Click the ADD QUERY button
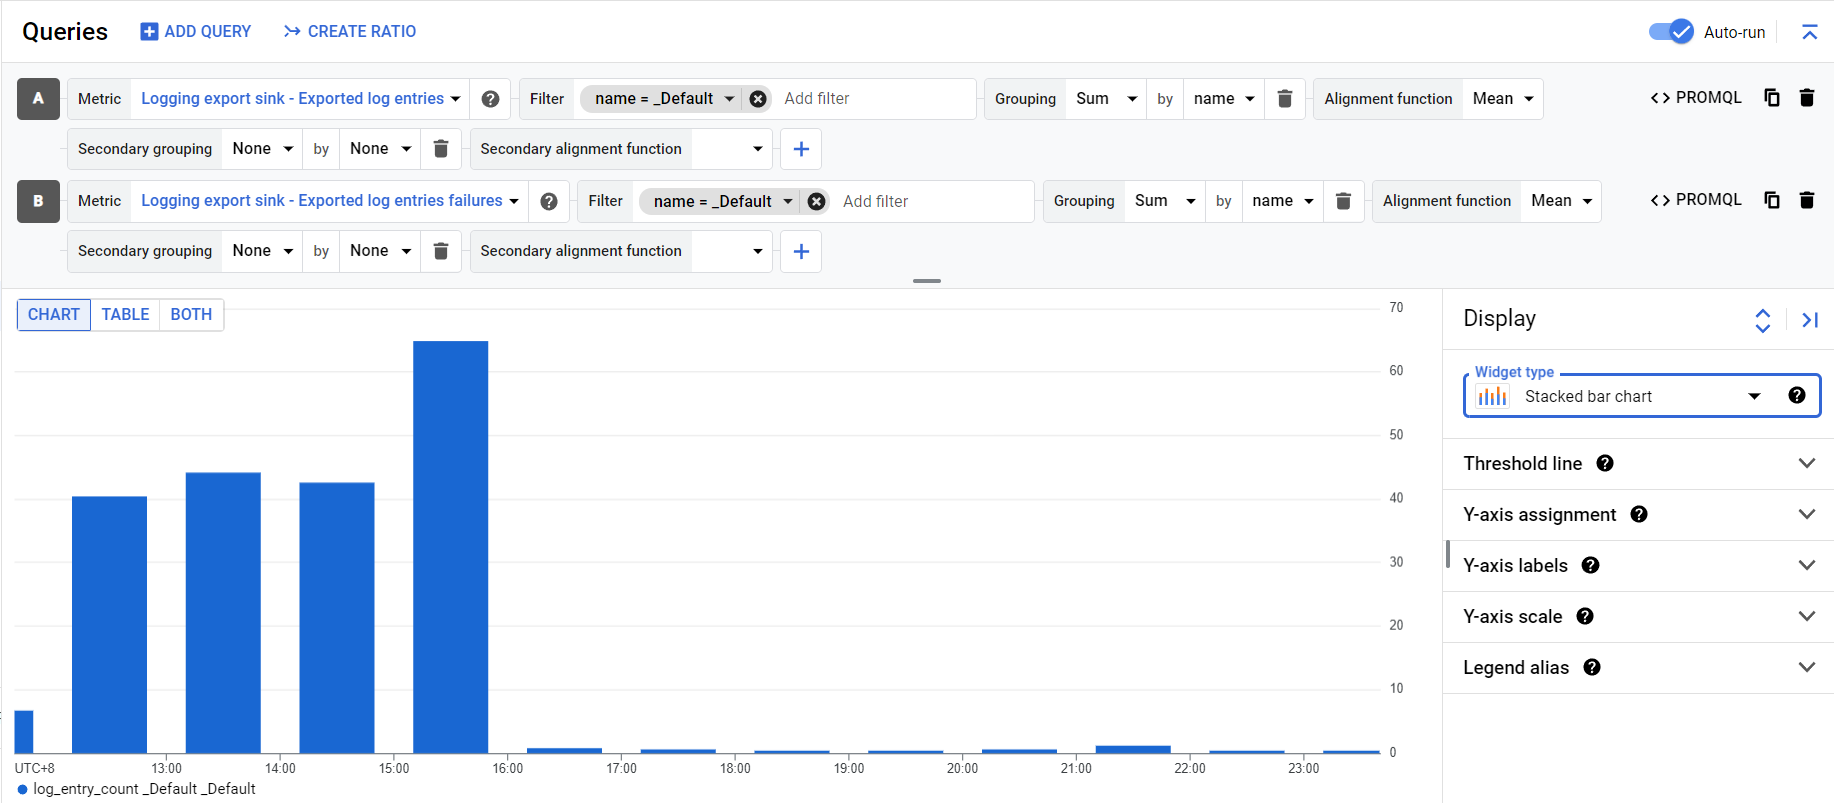Image resolution: width=1834 pixels, height=803 pixels. pos(196,32)
